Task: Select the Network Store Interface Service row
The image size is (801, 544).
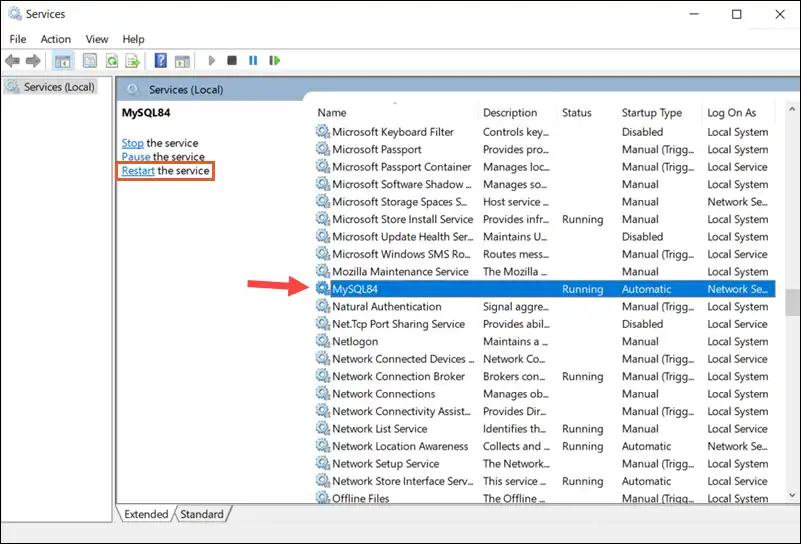Action: coord(545,481)
